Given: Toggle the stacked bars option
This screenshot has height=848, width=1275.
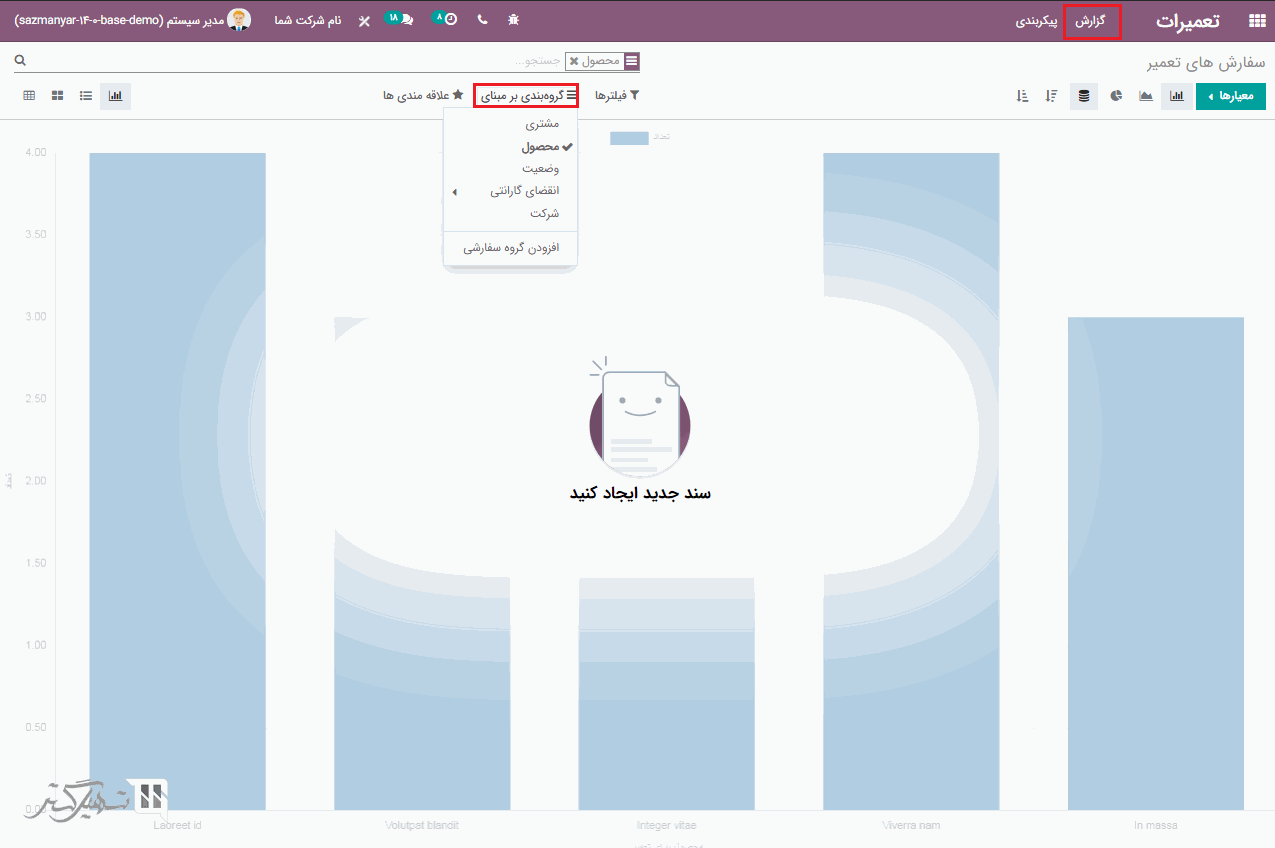Looking at the screenshot, I should [x=1084, y=96].
